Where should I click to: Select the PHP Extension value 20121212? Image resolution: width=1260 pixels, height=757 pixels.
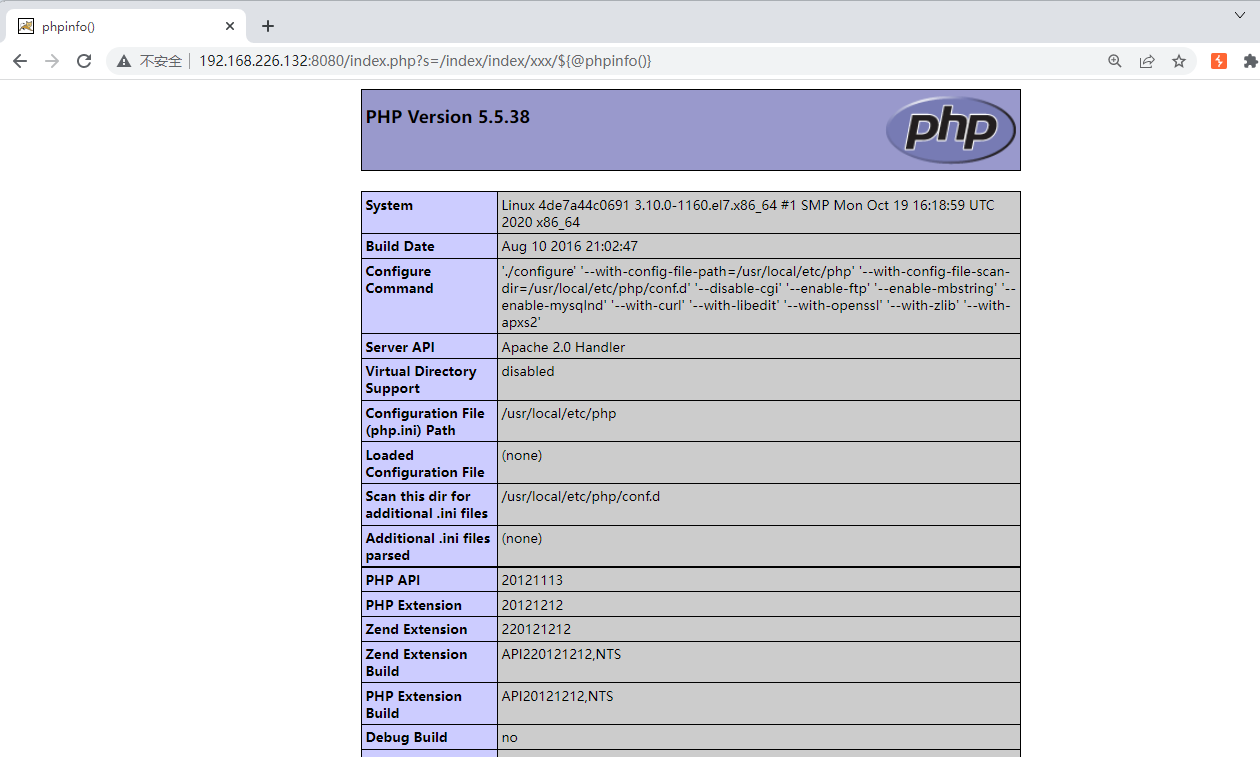pyautogui.click(x=533, y=605)
